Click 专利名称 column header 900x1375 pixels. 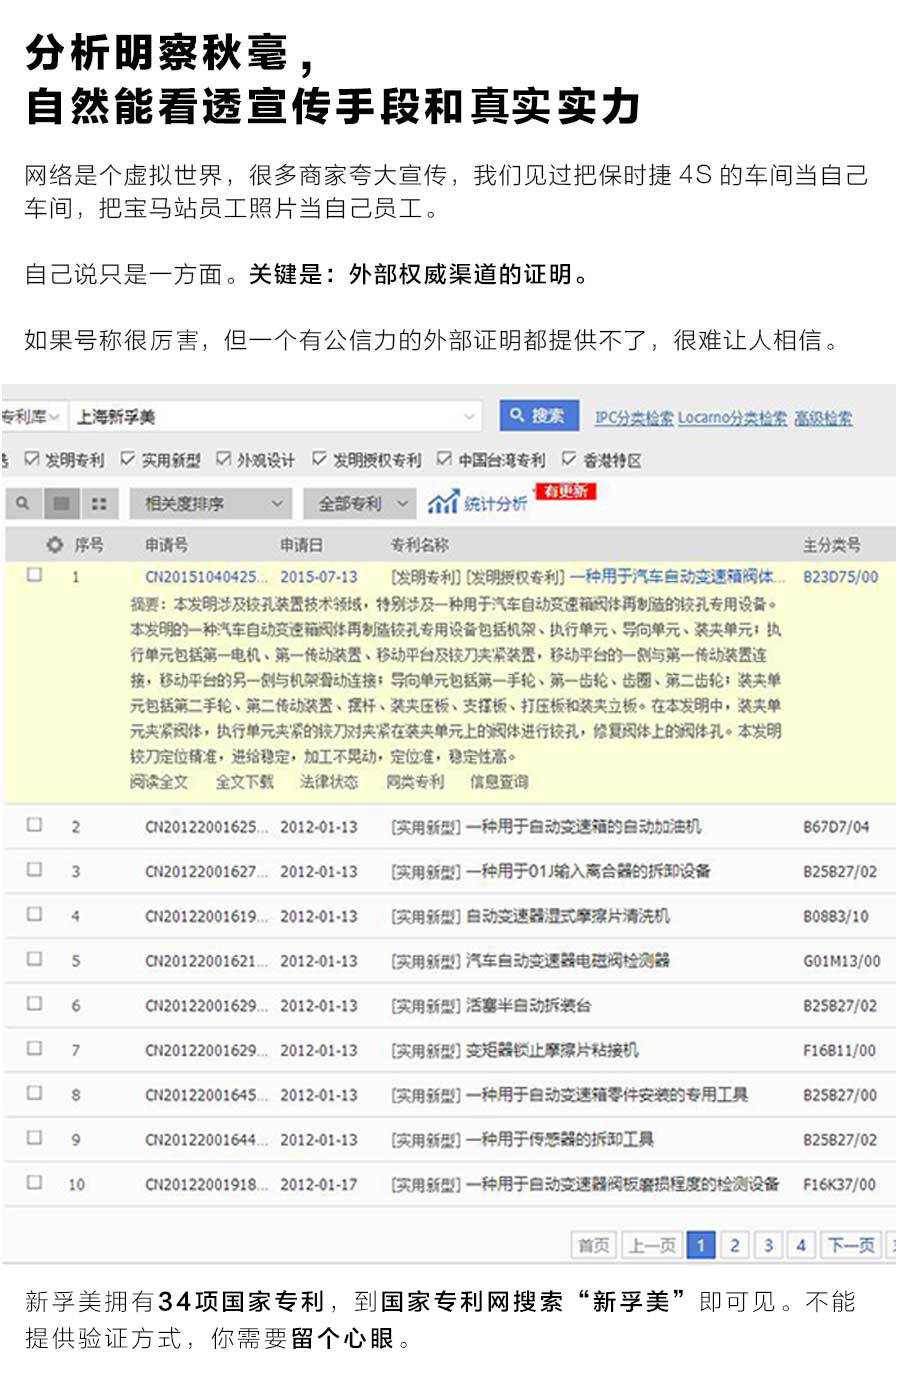(419, 545)
